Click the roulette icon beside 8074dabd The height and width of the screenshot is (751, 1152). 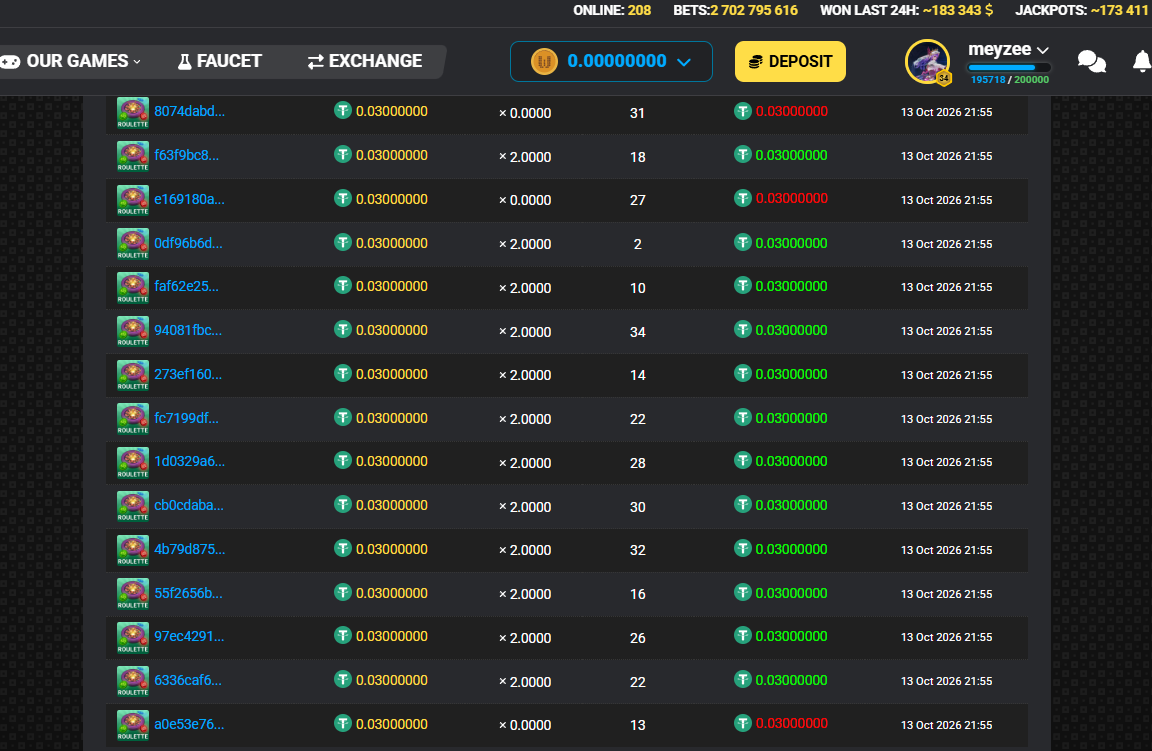point(133,112)
